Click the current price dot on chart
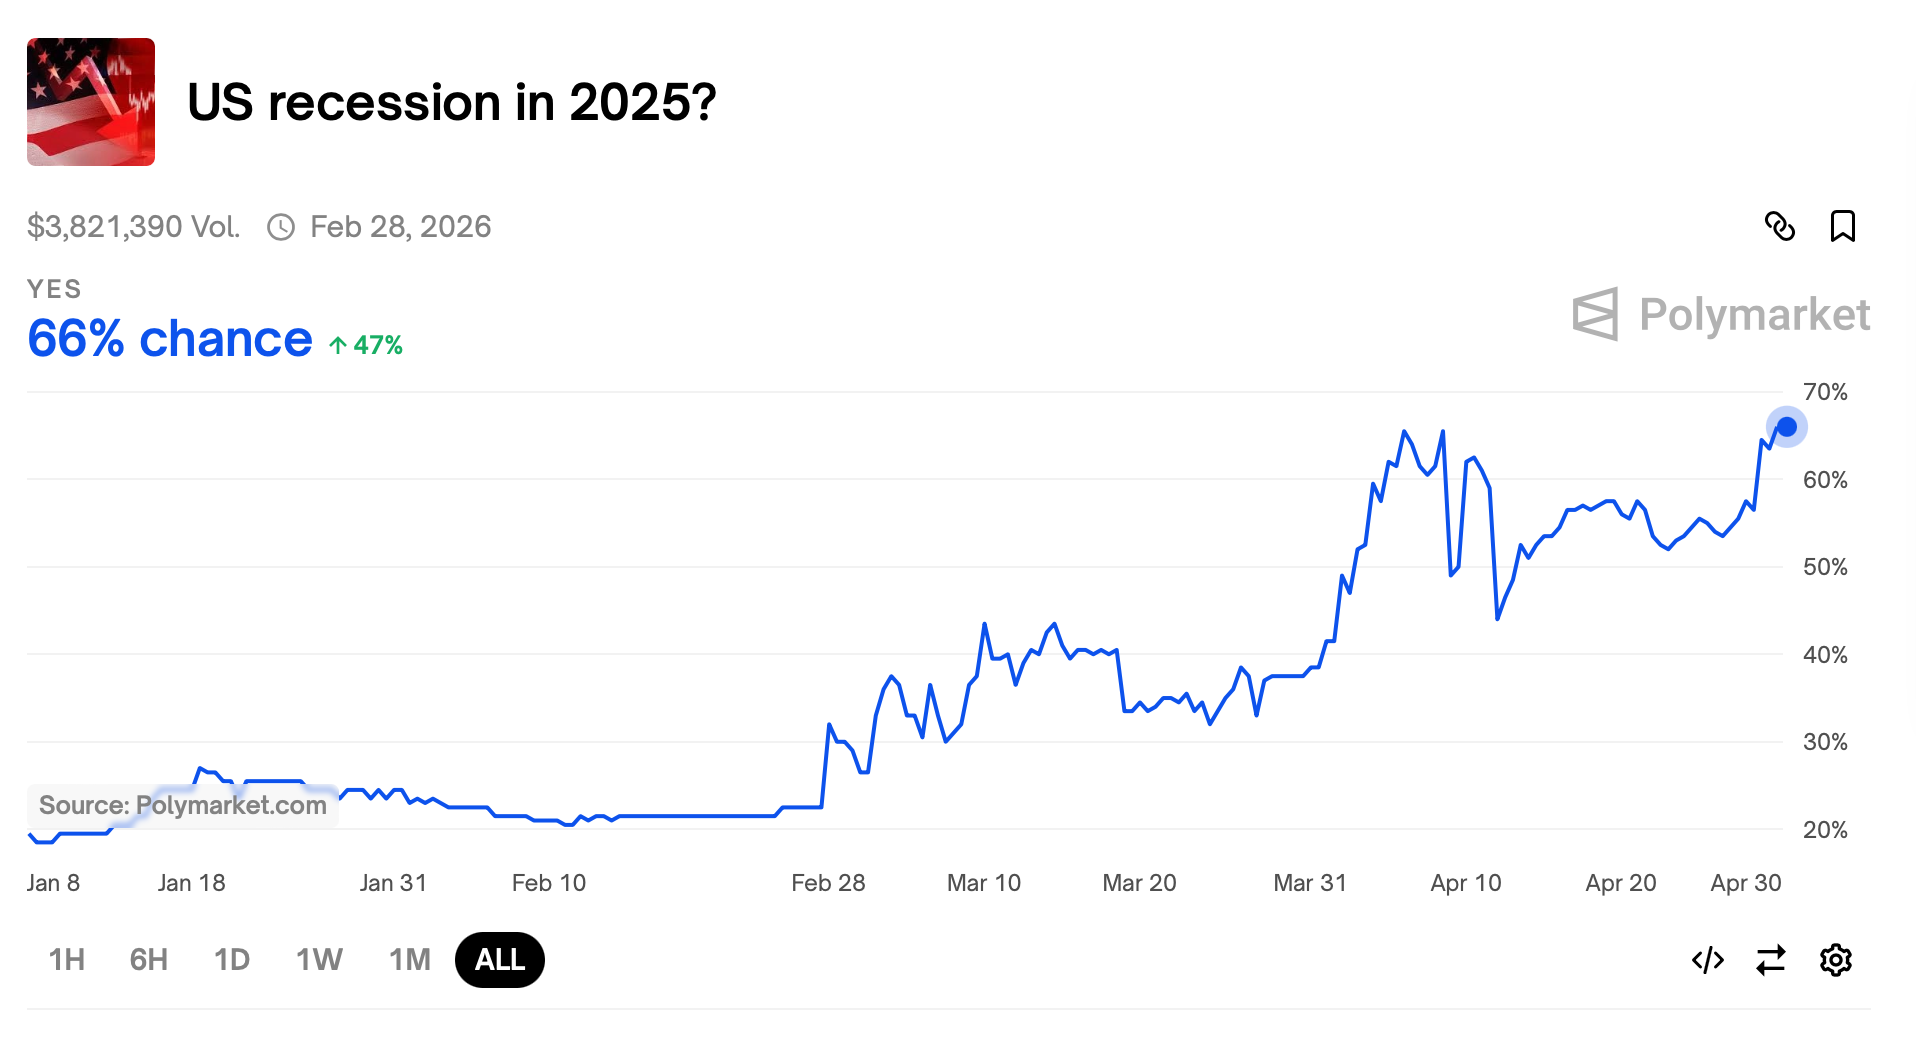Viewport: 1916px width, 1058px height. pos(1786,428)
